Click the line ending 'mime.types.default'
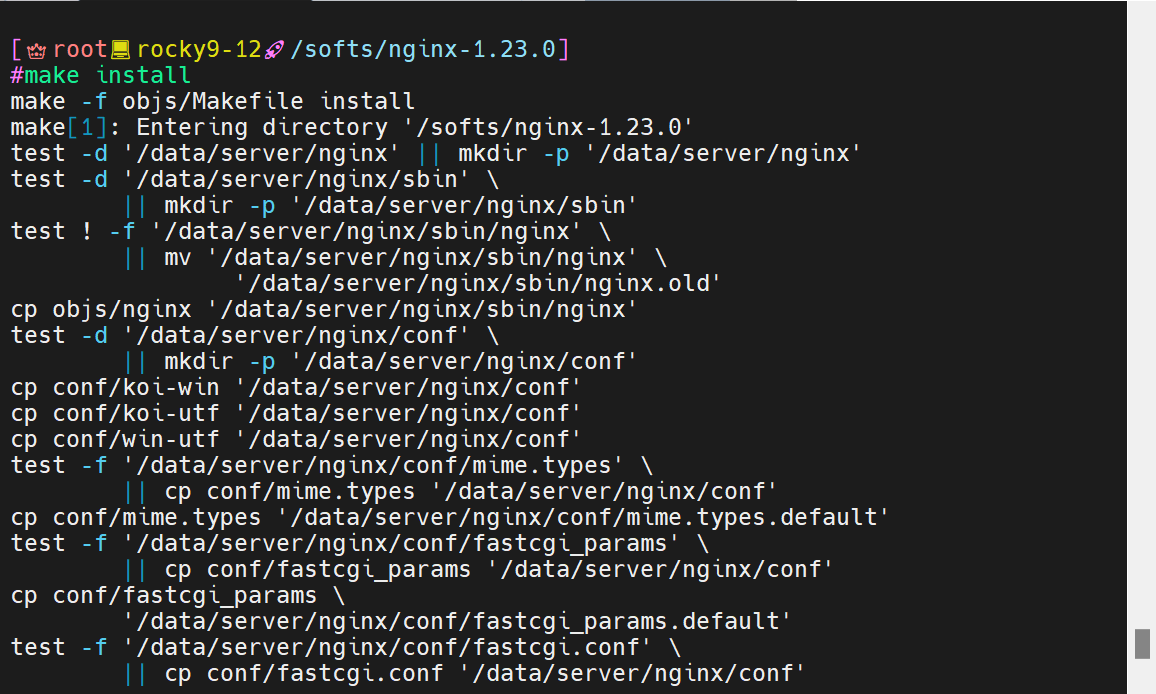 pyautogui.click(x=450, y=517)
